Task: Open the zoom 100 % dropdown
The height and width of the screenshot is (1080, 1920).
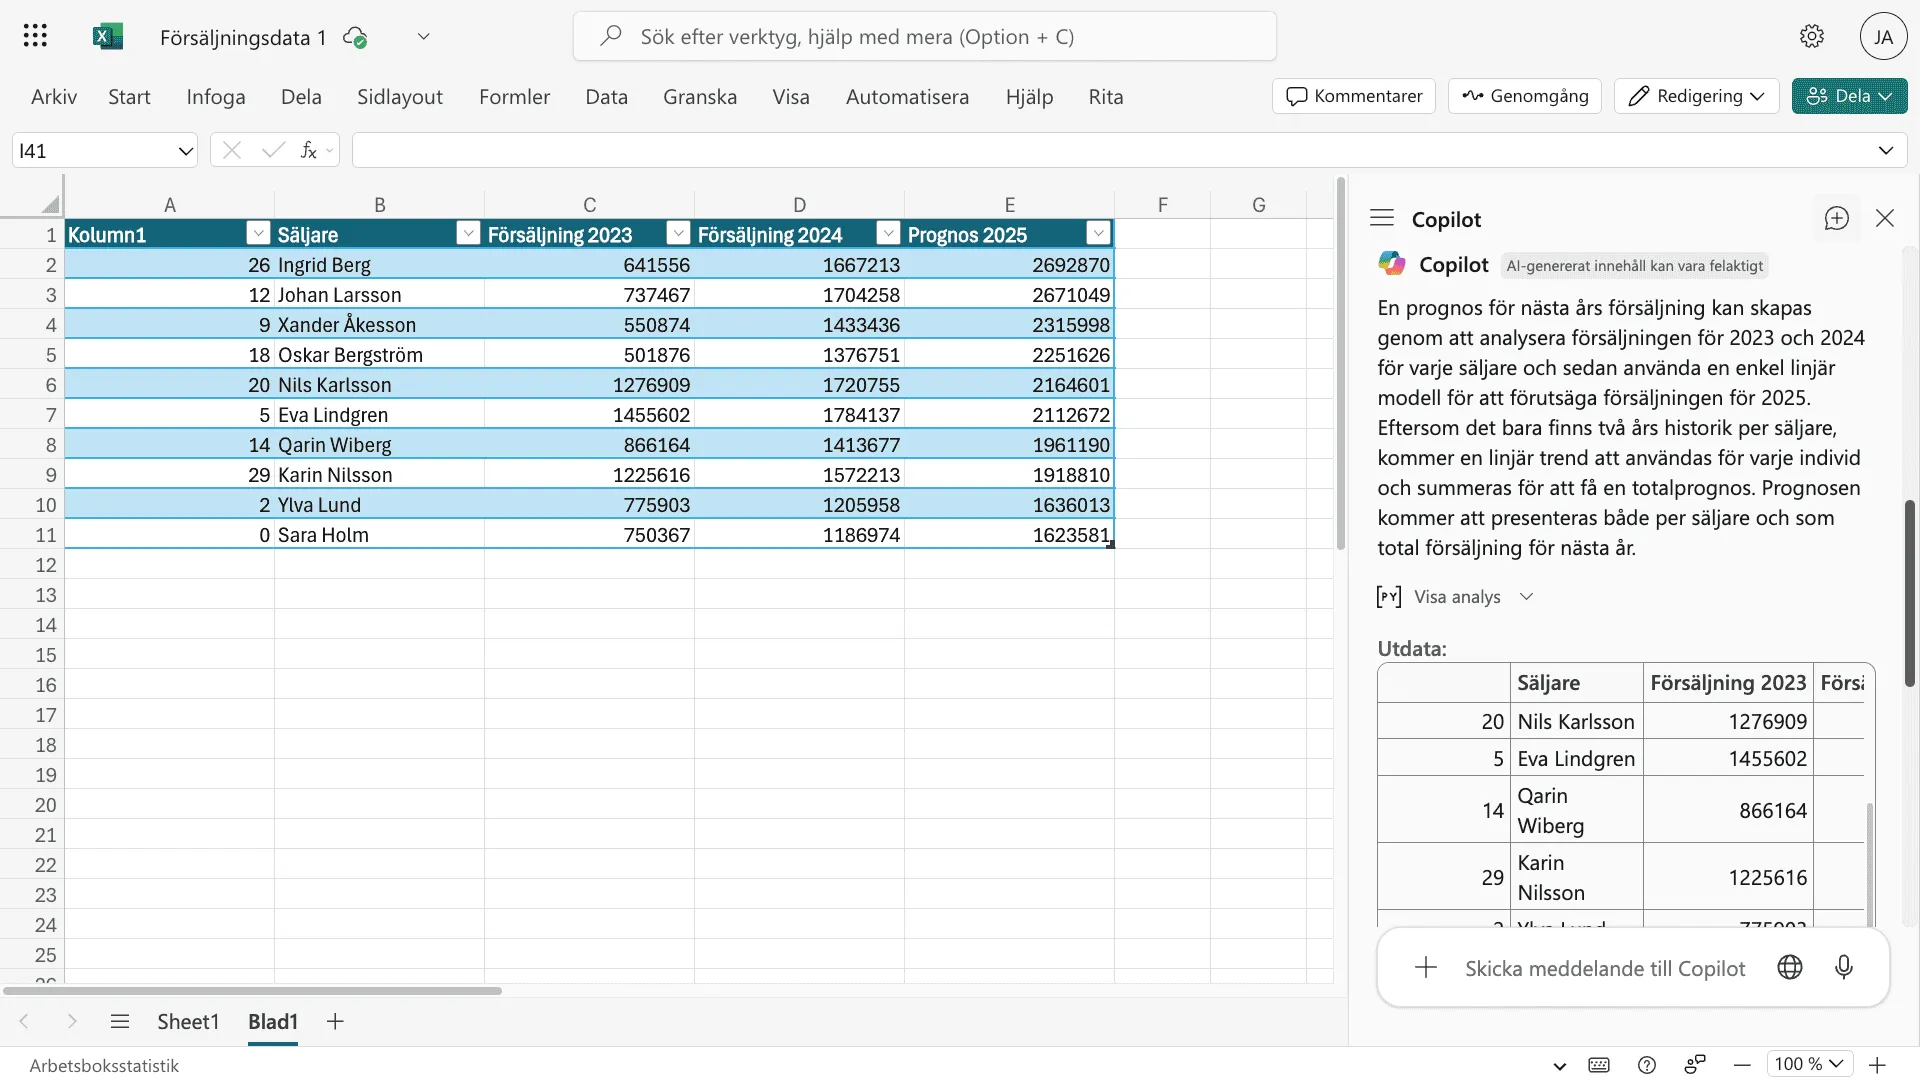Action: [1810, 1064]
